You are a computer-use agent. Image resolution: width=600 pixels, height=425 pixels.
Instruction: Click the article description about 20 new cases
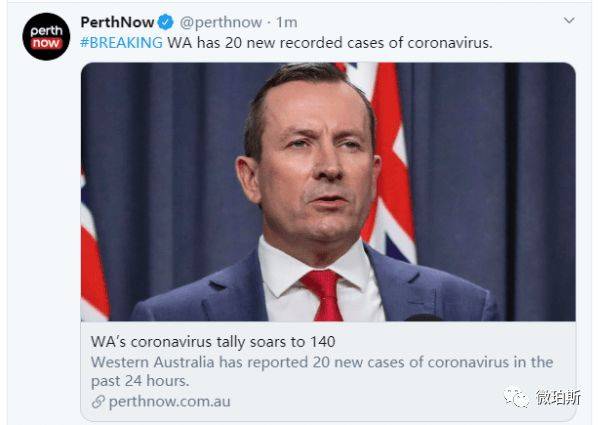322,371
